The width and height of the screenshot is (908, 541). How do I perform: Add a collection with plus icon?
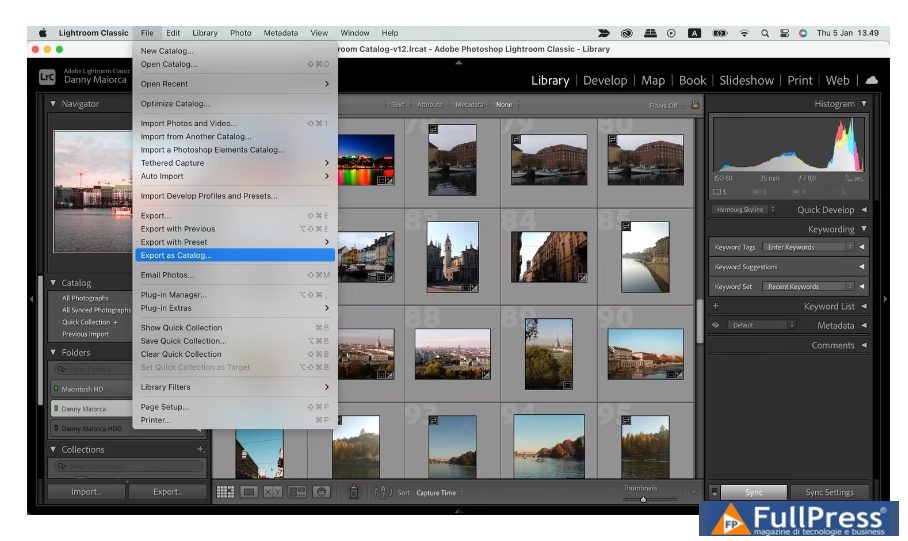coord(200,450)
